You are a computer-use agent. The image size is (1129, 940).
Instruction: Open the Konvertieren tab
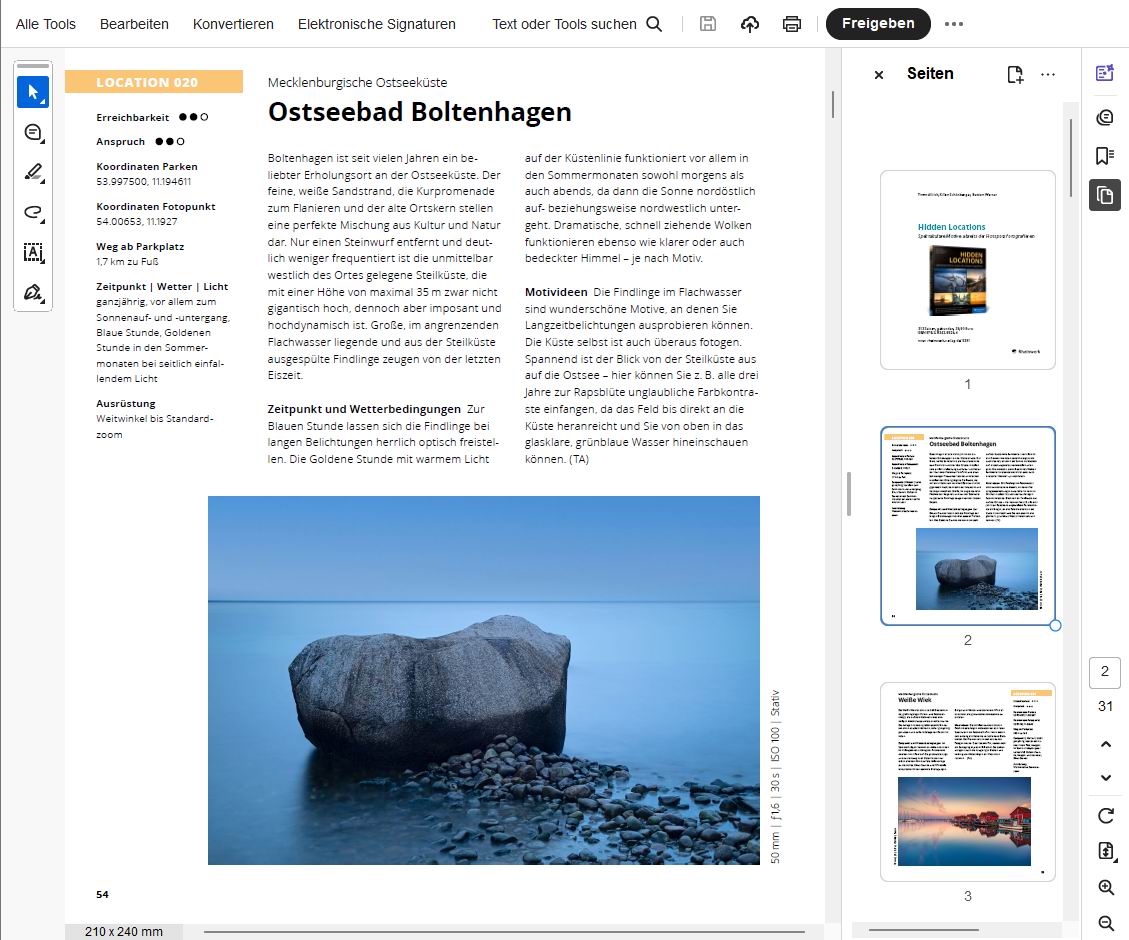pos(233,24)
